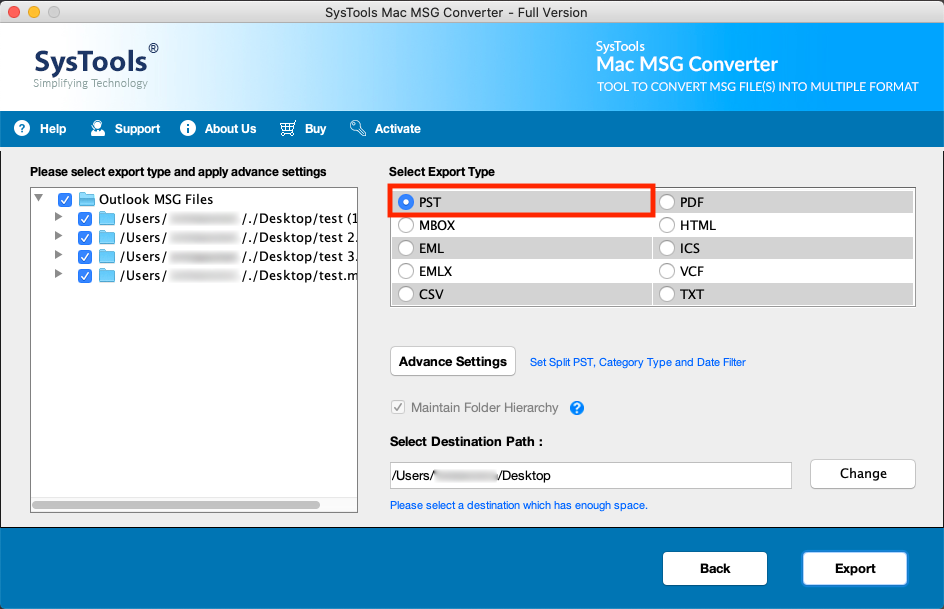Go Back to previous step
The image size is (944, 609).
[x=715, y=568]
